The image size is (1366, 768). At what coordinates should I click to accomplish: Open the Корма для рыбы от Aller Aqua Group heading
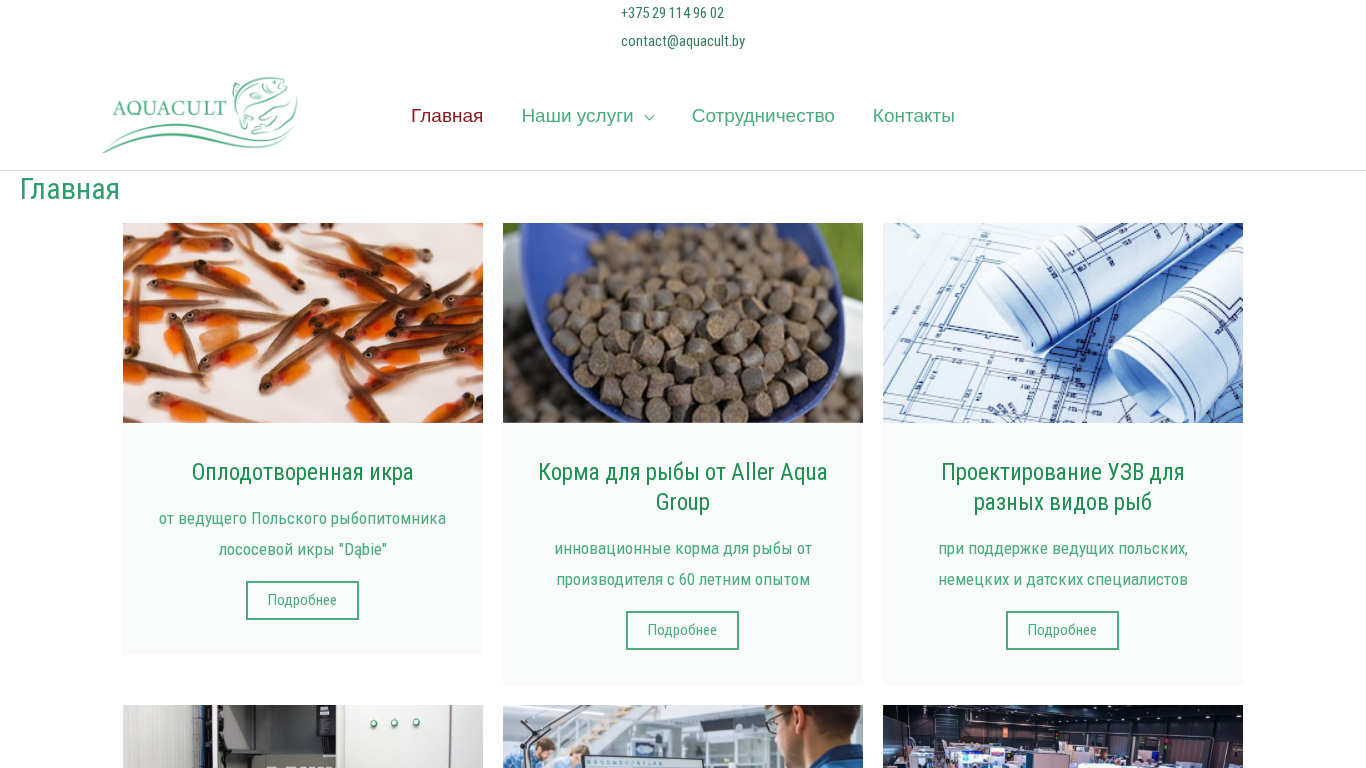(x=683, y=487)
